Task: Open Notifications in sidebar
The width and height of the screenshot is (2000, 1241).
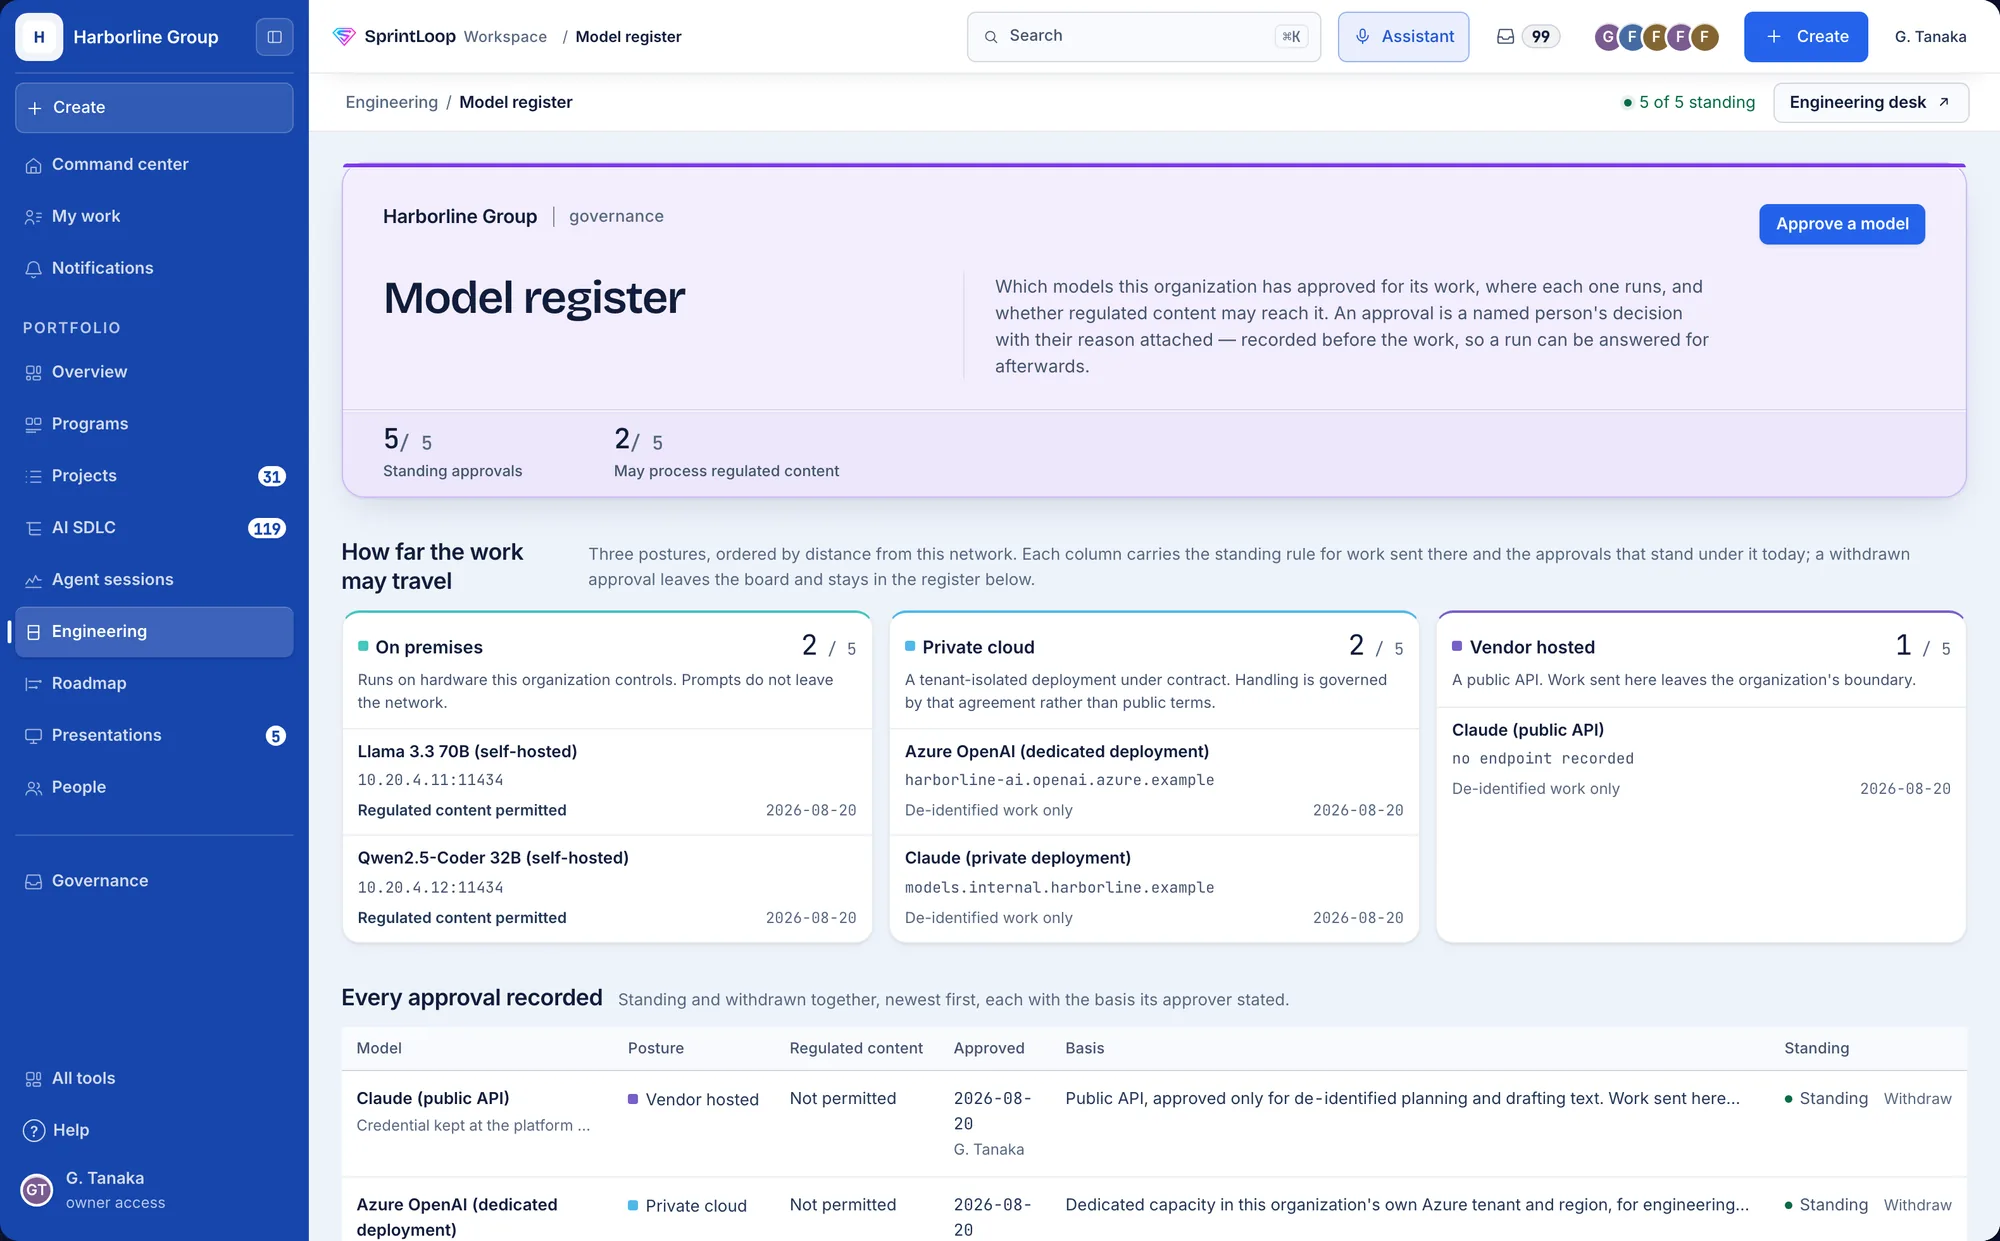Action: pyautogui.click(x=154, y=268)
